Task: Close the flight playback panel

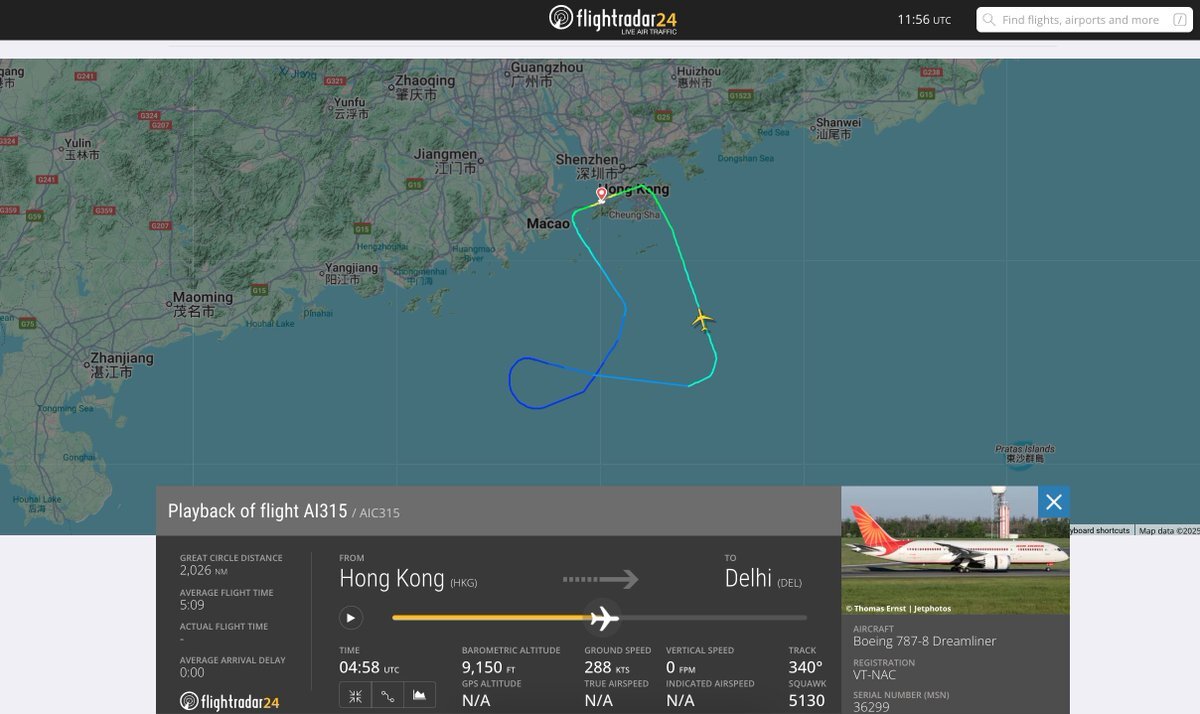Action: (x=1053, y=502)
